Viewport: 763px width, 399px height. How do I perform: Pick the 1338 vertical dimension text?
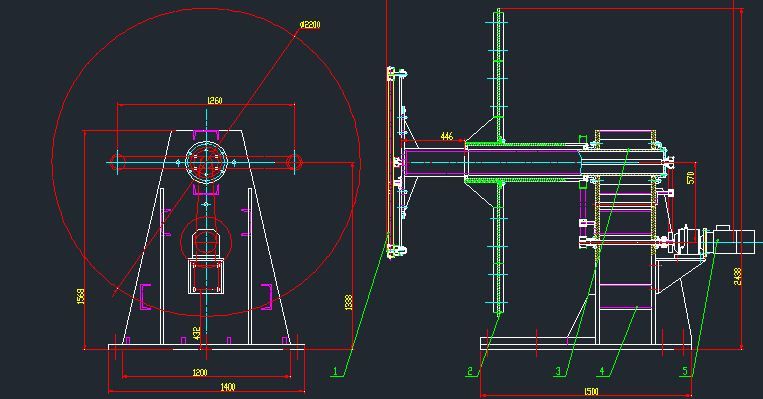click(x=348, y=302)
